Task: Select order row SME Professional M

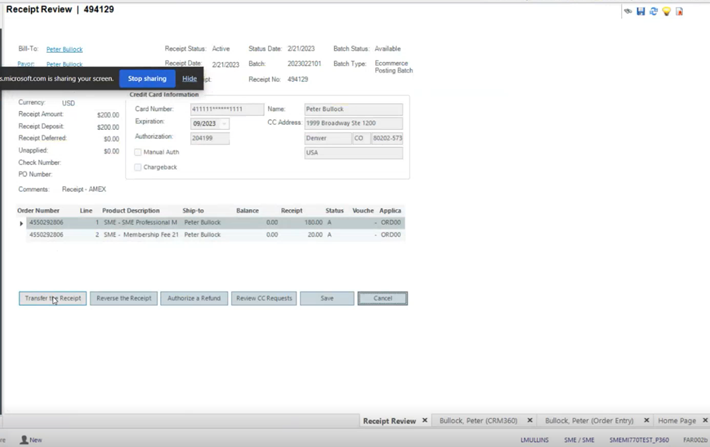Action: [x=216, y=222]
